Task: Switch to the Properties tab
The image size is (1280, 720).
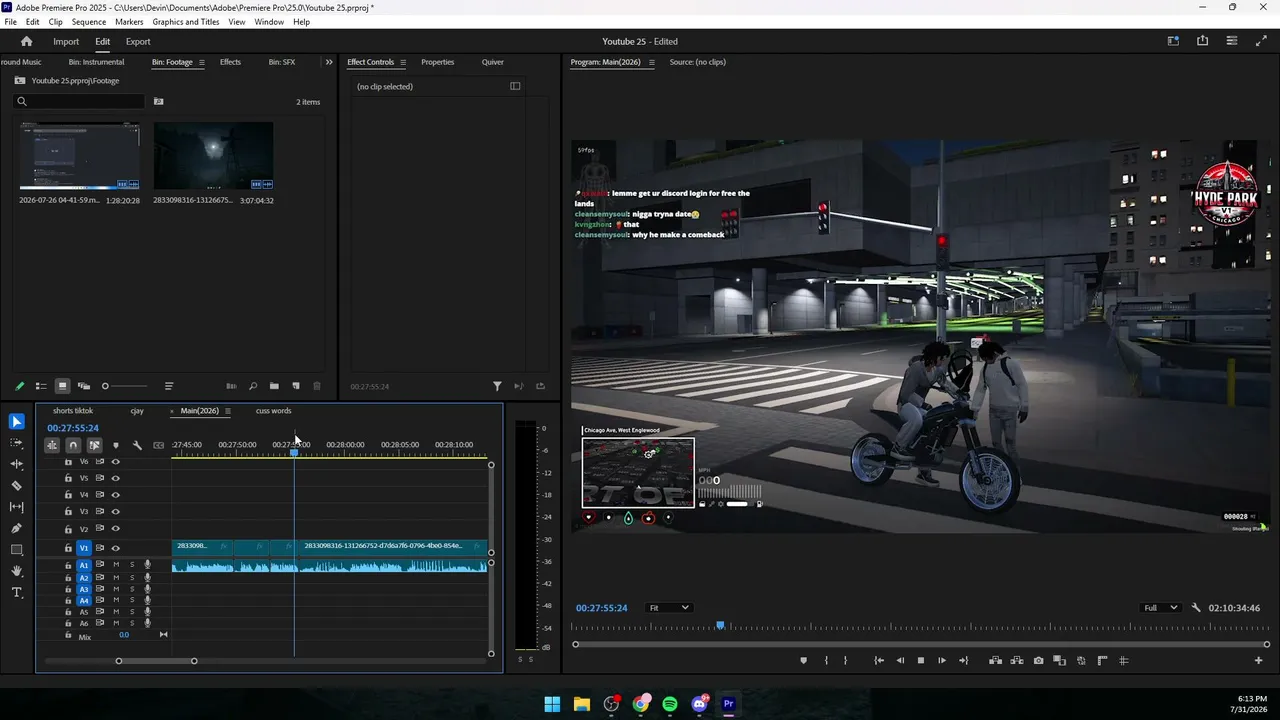Action: coord(437,62)
